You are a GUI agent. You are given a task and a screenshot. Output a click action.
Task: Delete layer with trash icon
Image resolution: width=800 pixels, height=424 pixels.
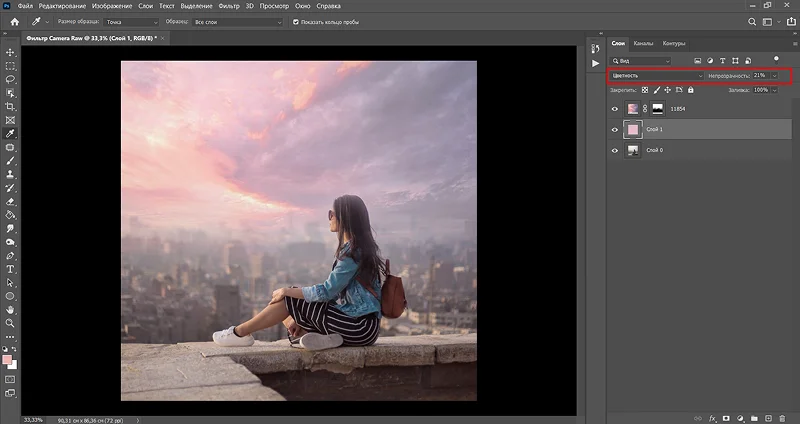(782, 418)
